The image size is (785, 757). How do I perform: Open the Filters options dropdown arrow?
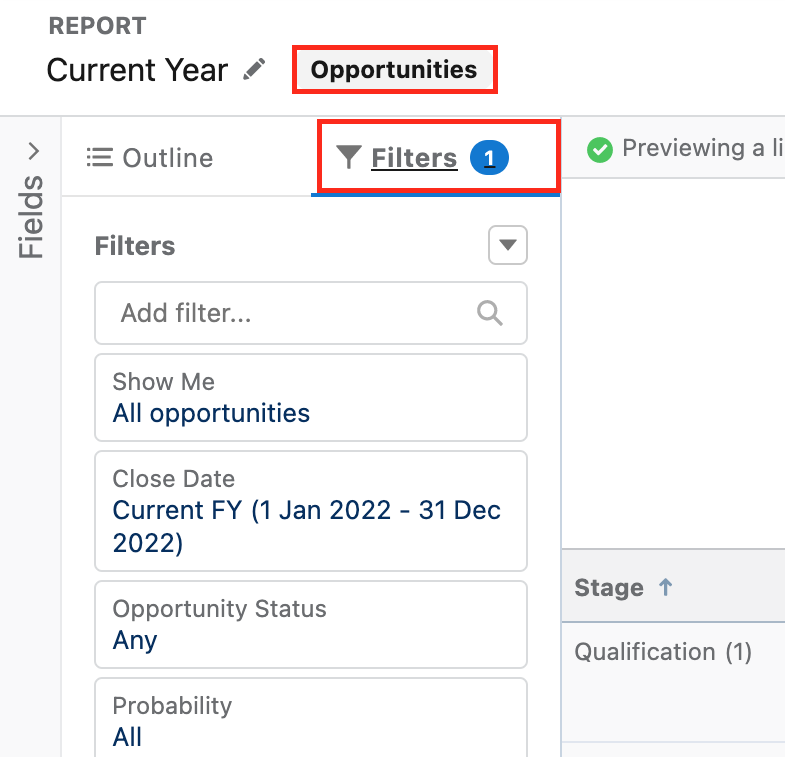tap(508, 245)
